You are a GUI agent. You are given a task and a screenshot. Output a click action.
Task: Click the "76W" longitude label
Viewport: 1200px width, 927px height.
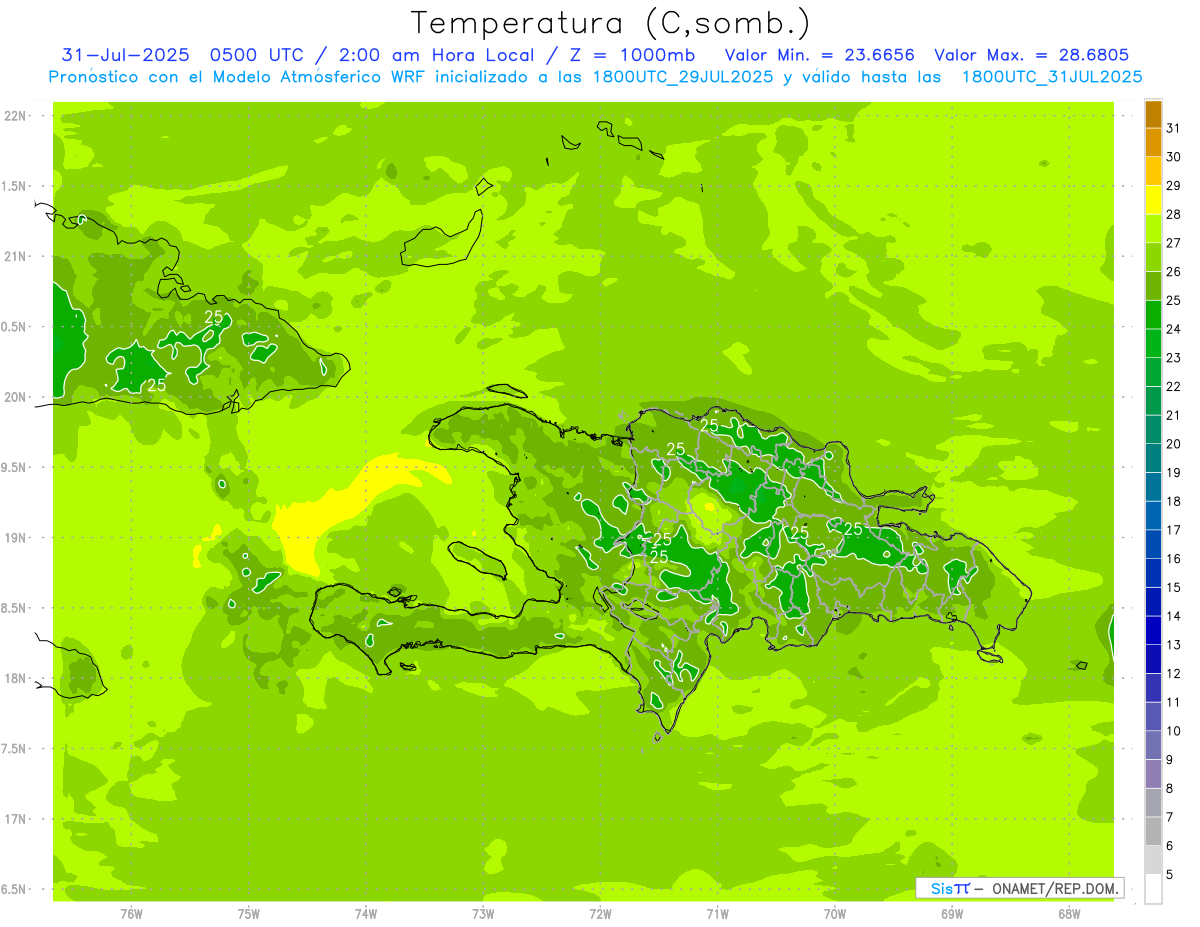point(131,914)
